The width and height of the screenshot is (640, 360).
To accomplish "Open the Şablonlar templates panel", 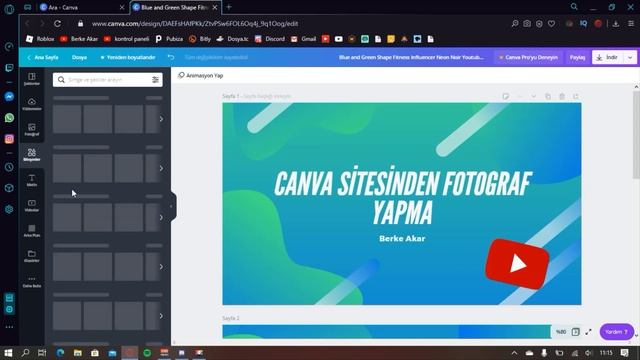I will click(31, 79).
